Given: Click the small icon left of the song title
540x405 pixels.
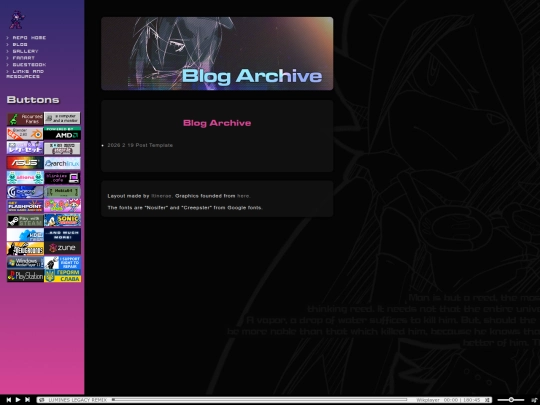Looking at the screenshot, I should [x=42, y=400].
